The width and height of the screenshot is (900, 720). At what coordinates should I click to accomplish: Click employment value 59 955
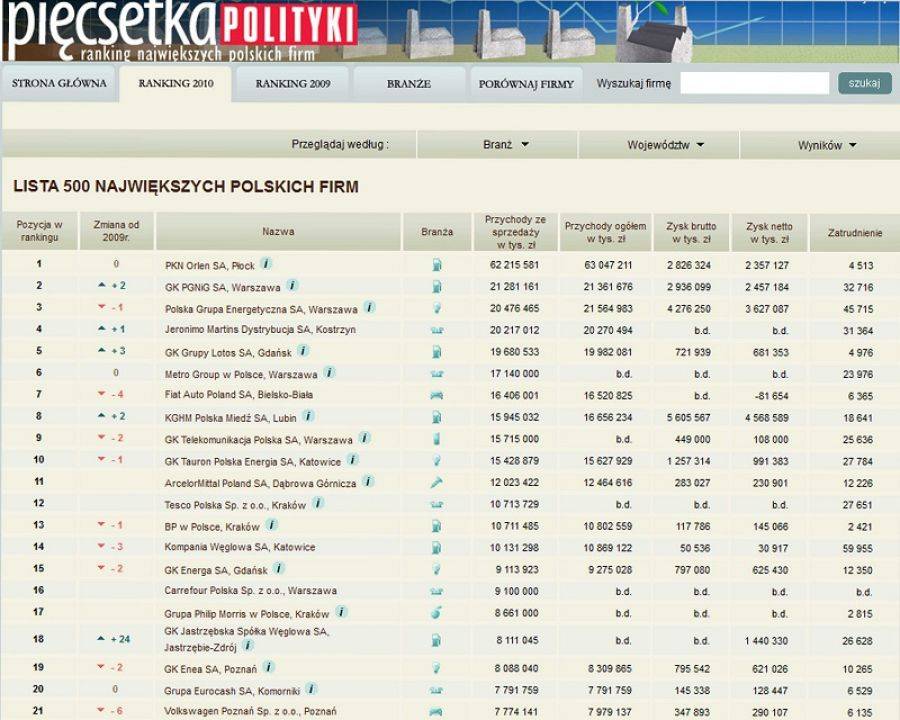coord(858,548)
